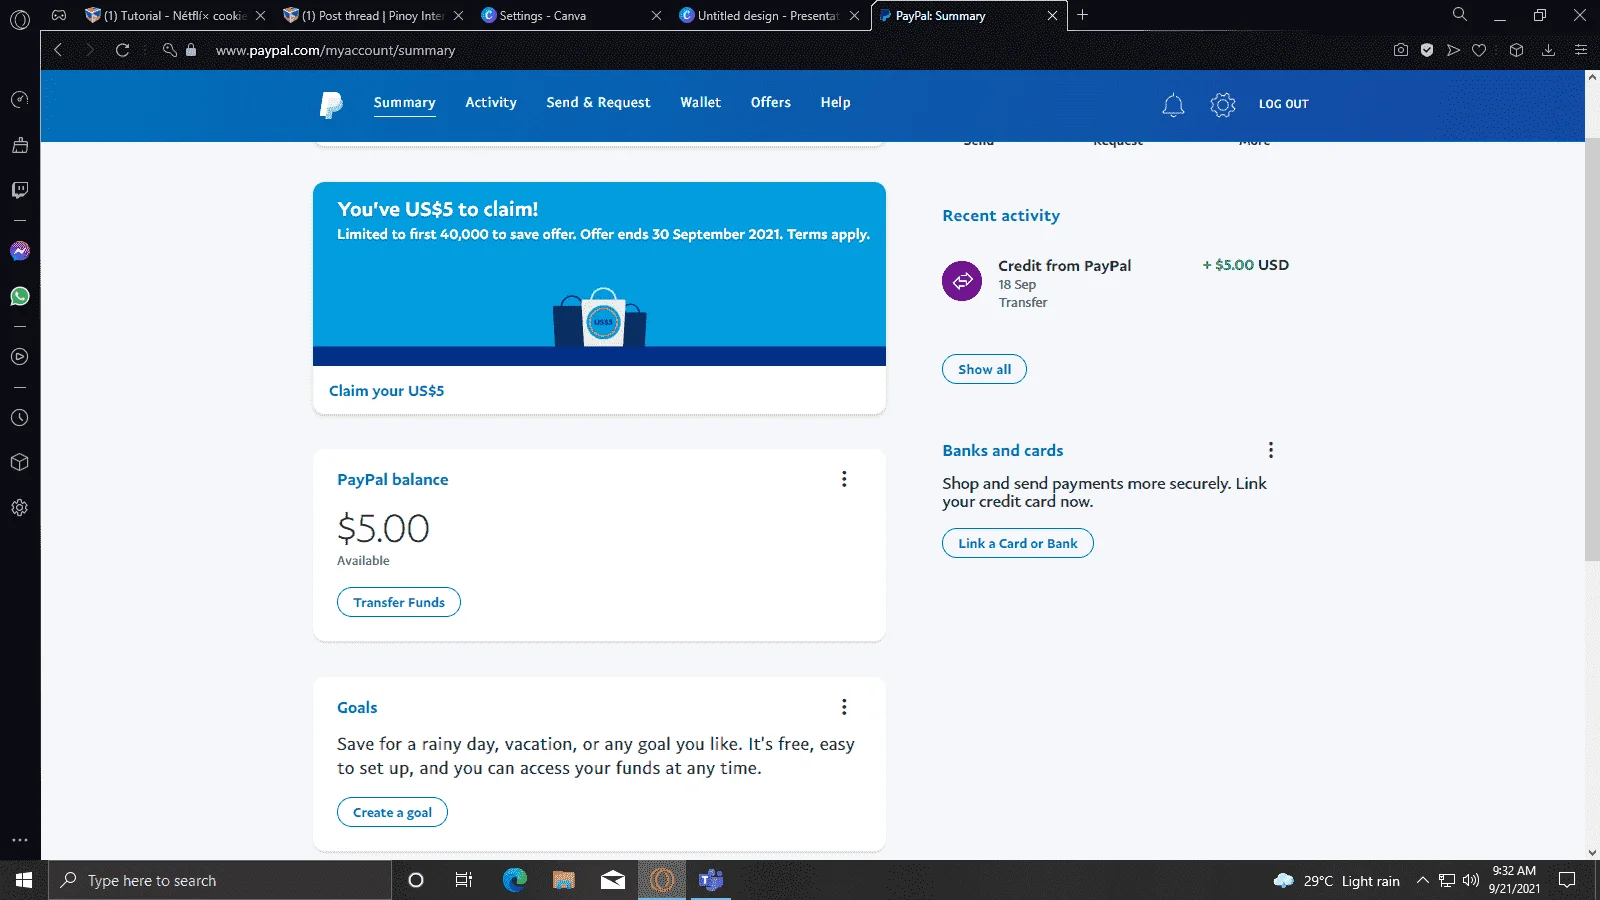
Task: Open Send & Request
Action: (598, 102)
